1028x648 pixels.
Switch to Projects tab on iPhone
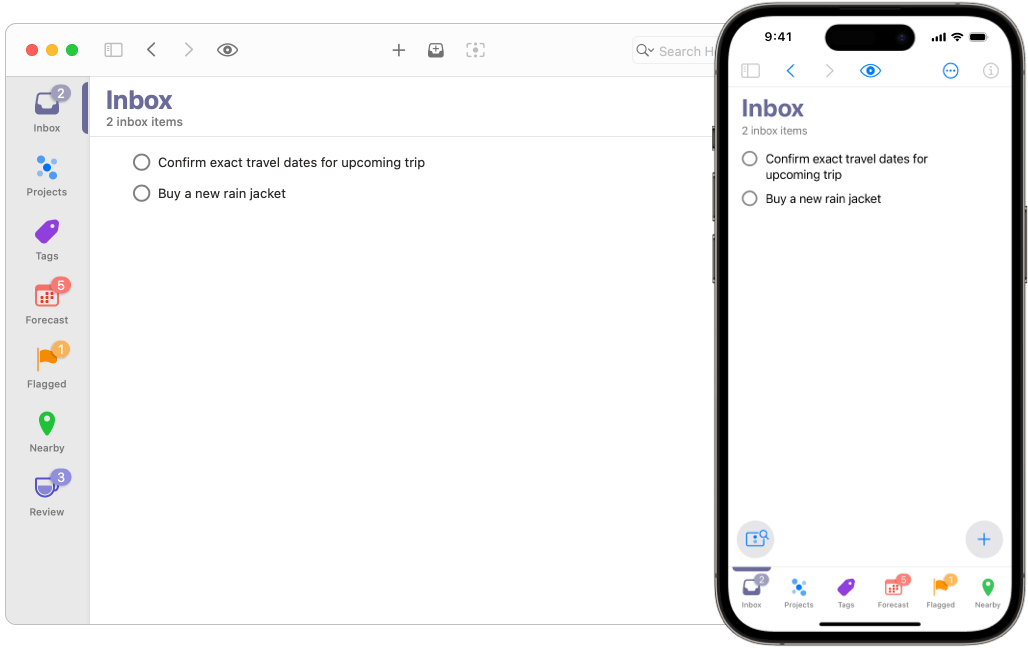click(x=799, y=592)
